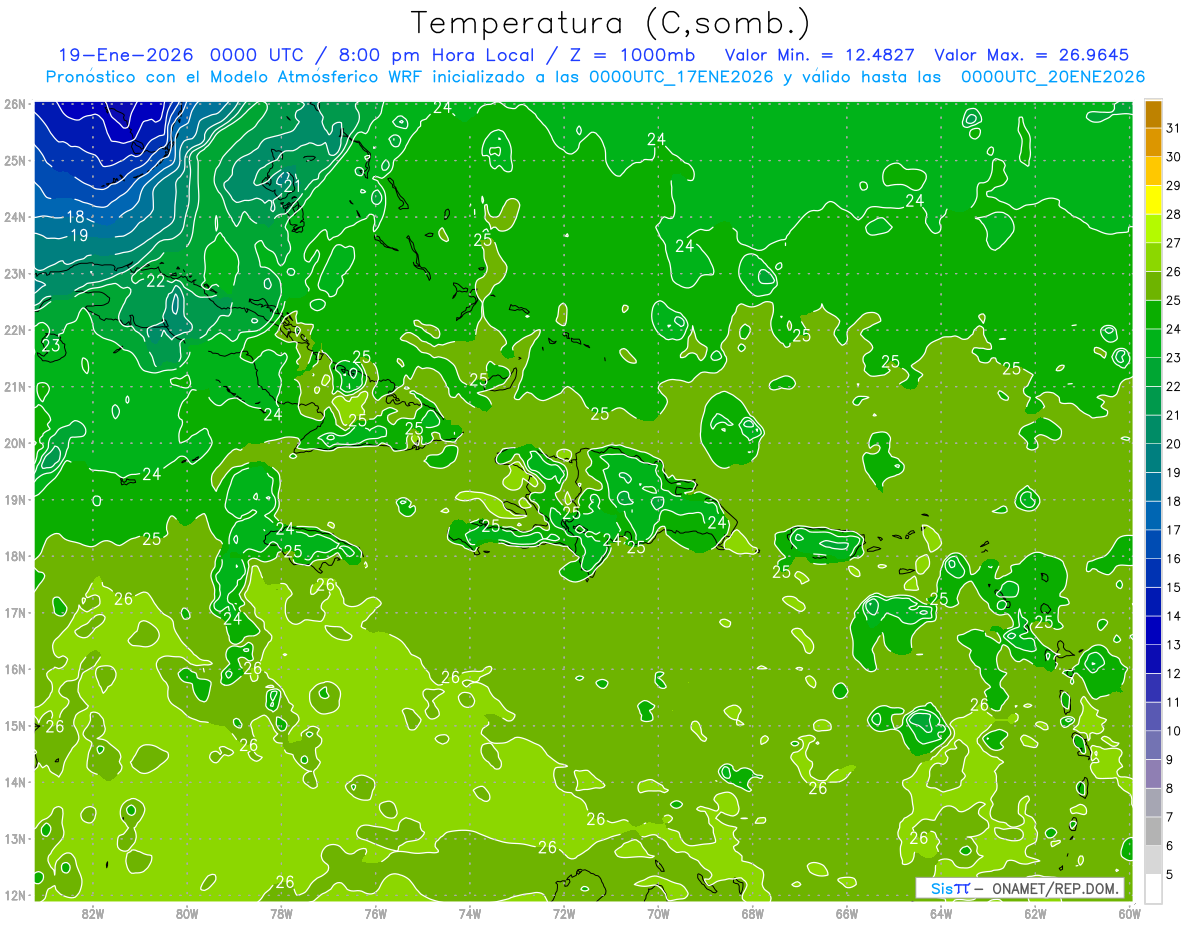Click the colorbar label "12"

coord(1174,673)
